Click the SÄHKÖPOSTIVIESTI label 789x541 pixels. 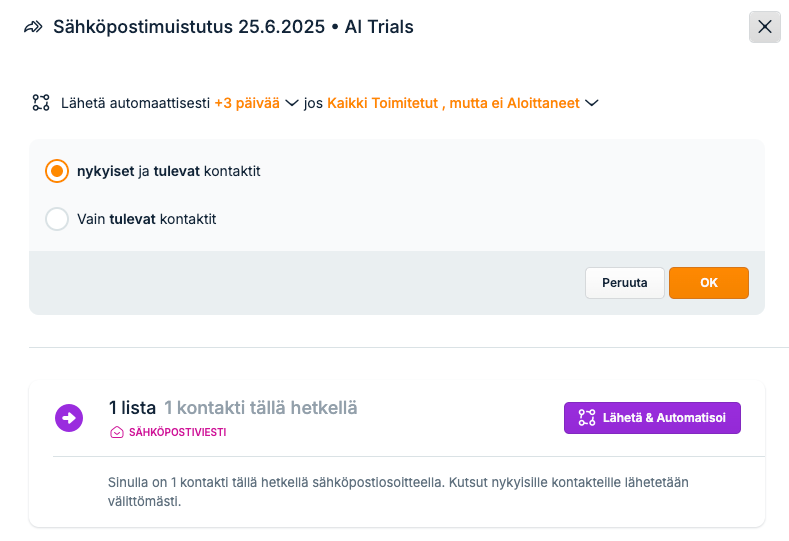click(x=178, y=432)
